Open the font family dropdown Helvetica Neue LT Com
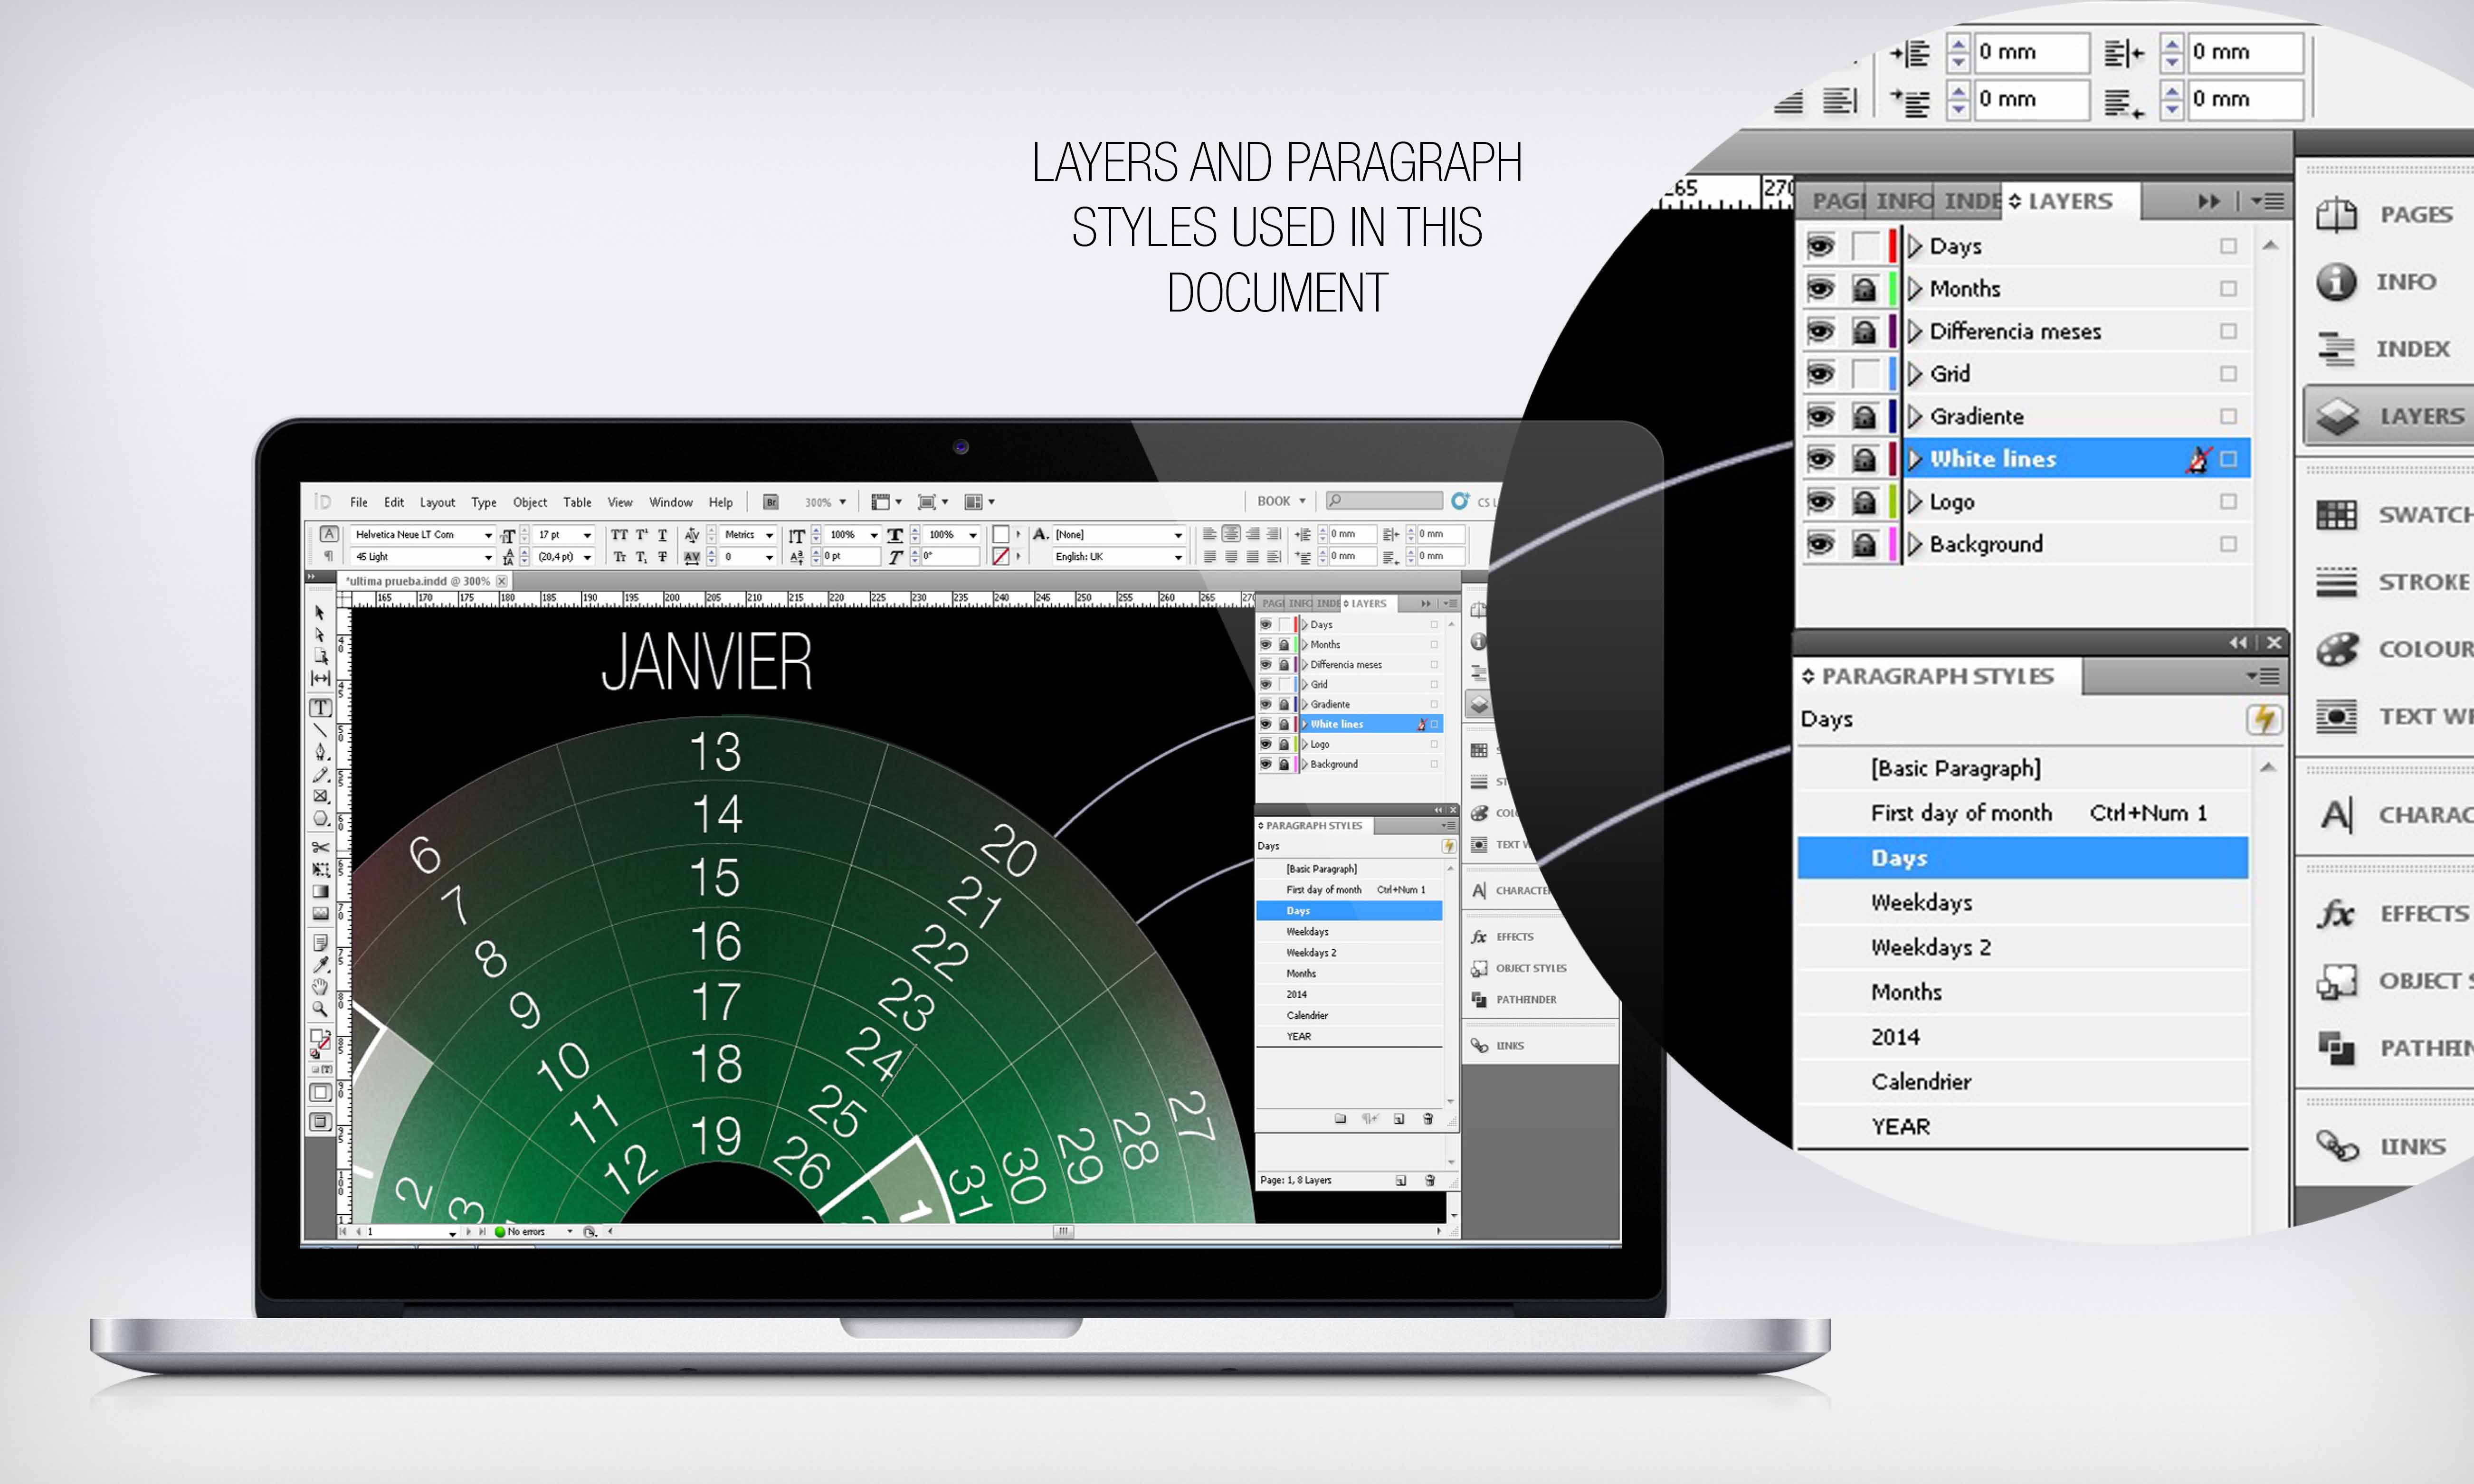Screen dimensions: 2474x1484 (x=488, y=535)
